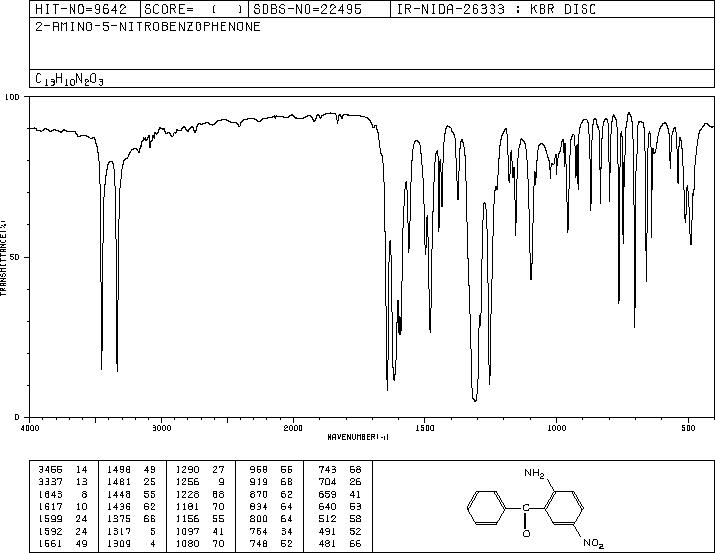The image size is (715, 553).
Task: Click the 1256 peak table entry
Action: (x=200, y=482)
